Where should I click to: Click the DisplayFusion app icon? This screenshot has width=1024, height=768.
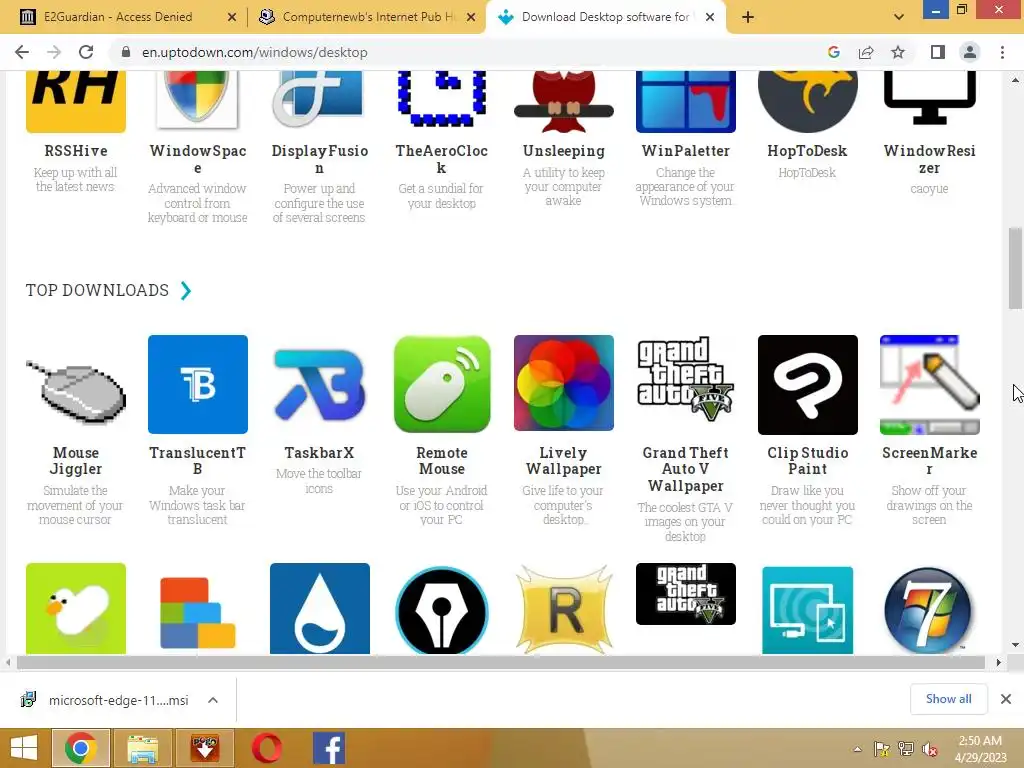(320, 101)
